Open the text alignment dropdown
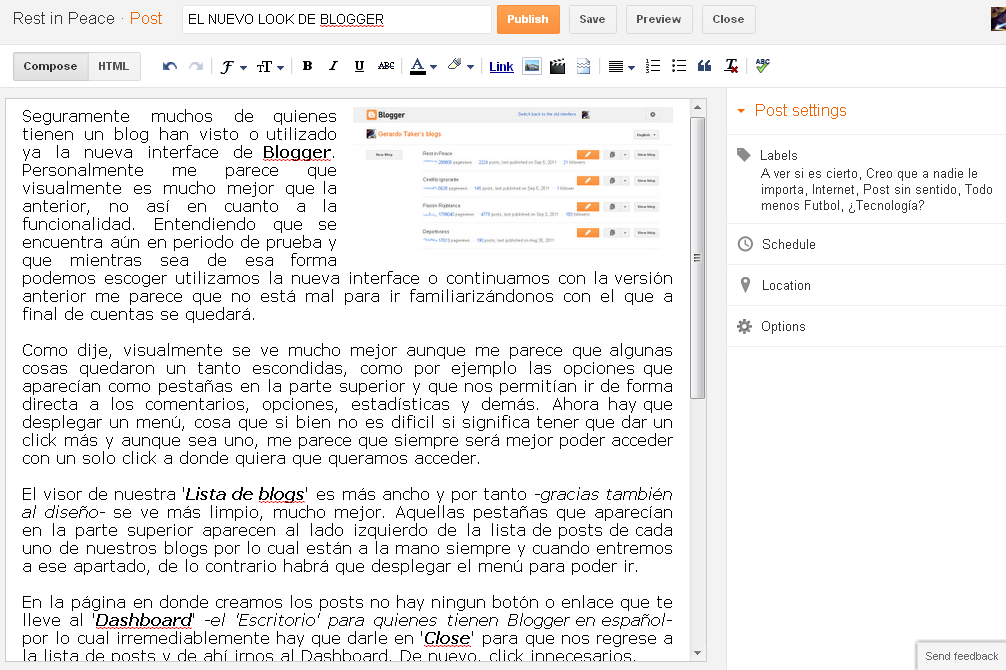This screenshot has height=670, width=1006. click(x=621, y=67)
